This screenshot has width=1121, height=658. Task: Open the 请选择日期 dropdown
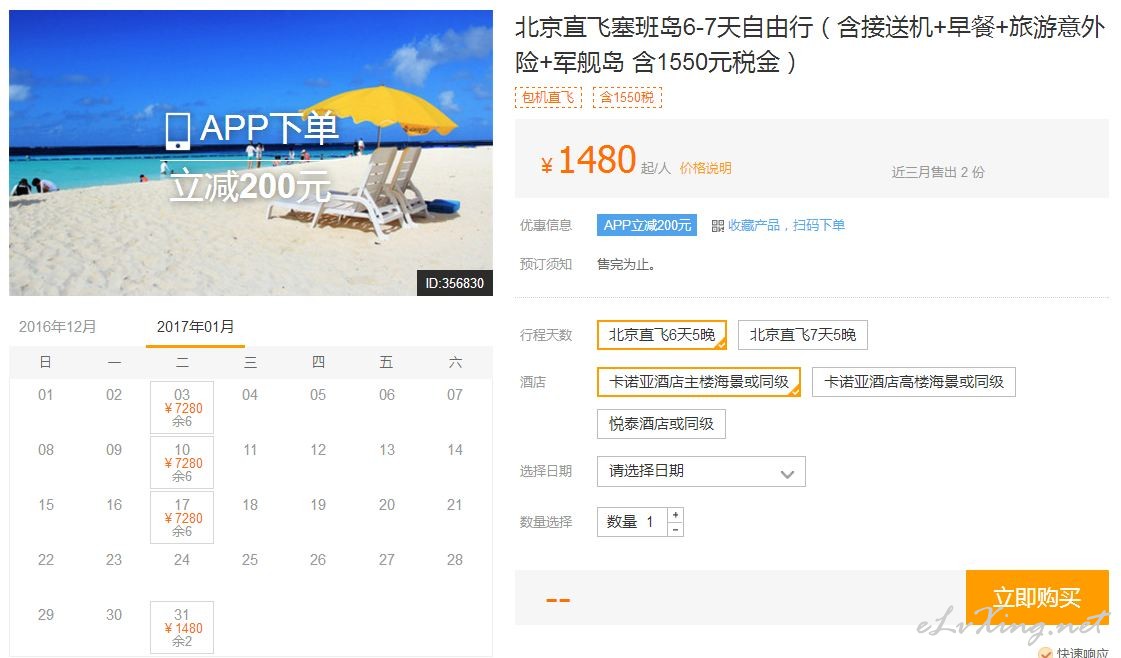click(701, 471)
